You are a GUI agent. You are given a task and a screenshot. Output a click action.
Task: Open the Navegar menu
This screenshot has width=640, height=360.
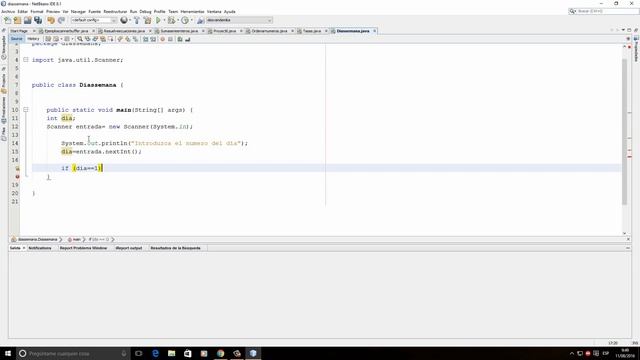[78, 11]
